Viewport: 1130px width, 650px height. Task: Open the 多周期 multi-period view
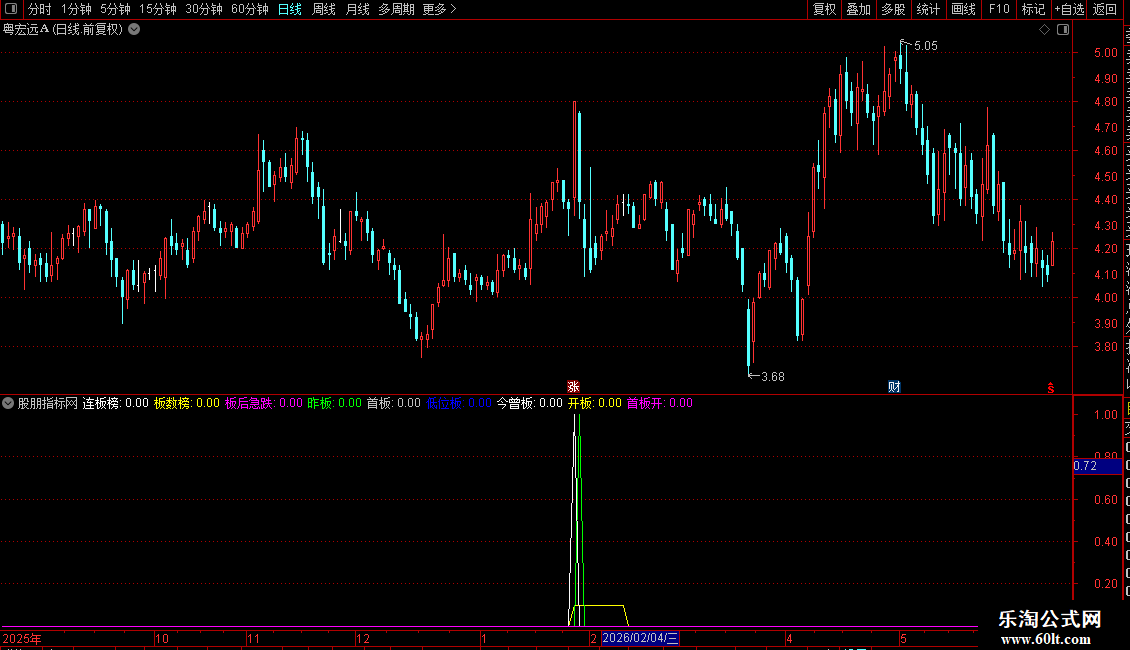click(396, 9)
